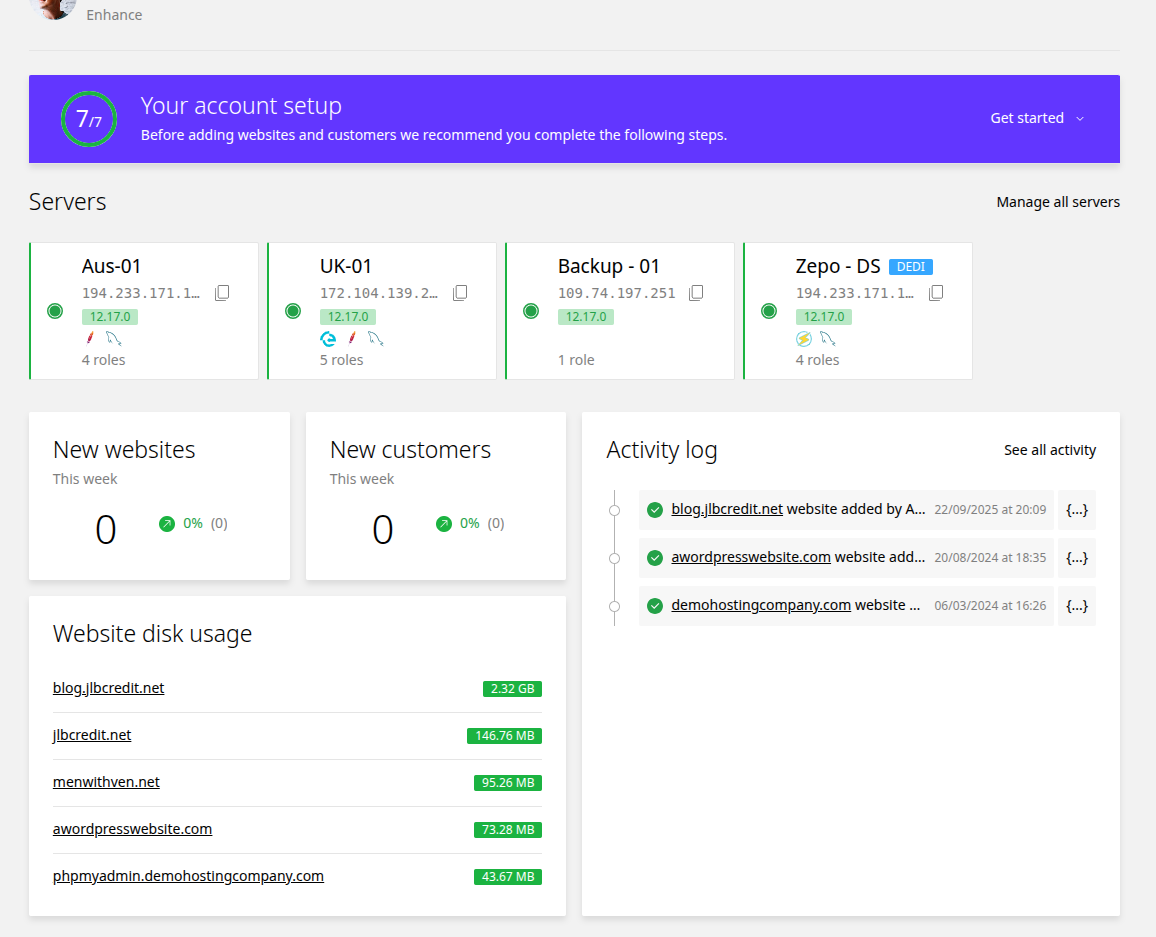Open blog.jlbcredit.net in disk usage list

pos(108,688)
